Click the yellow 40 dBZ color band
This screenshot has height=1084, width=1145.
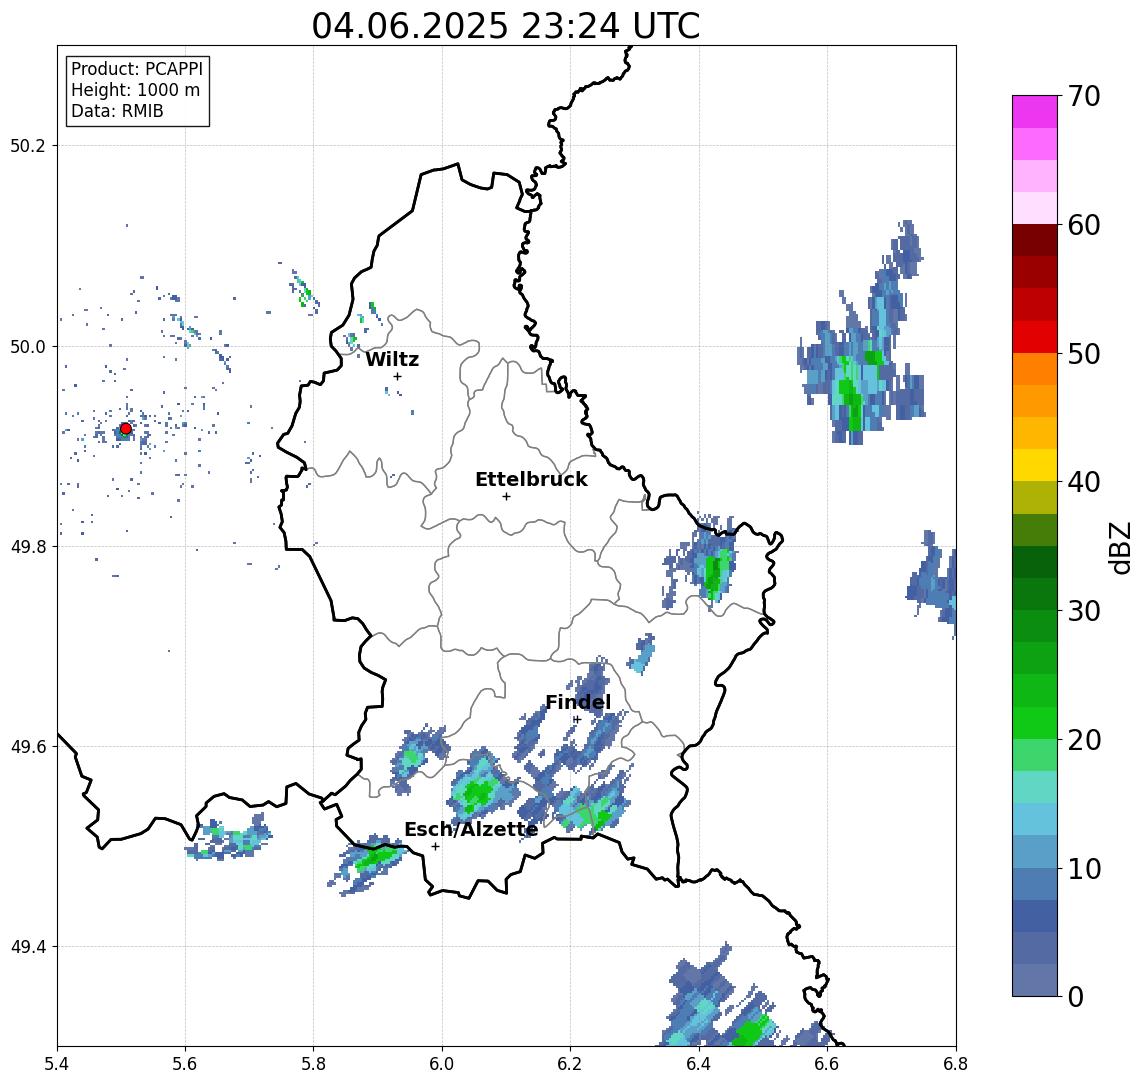click(x=1035, y=465)
